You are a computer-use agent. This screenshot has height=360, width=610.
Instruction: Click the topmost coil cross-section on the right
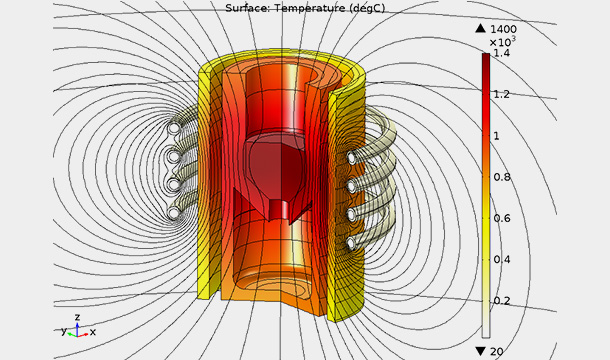[x=352, y=158]
